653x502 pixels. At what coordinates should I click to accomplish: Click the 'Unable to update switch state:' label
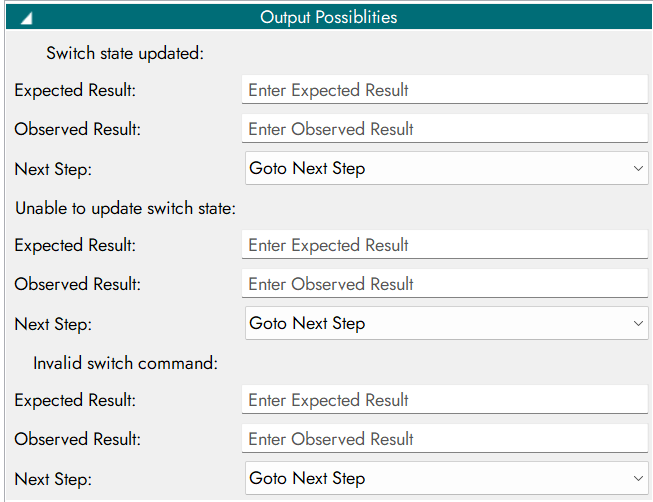(x=124, y=208)
